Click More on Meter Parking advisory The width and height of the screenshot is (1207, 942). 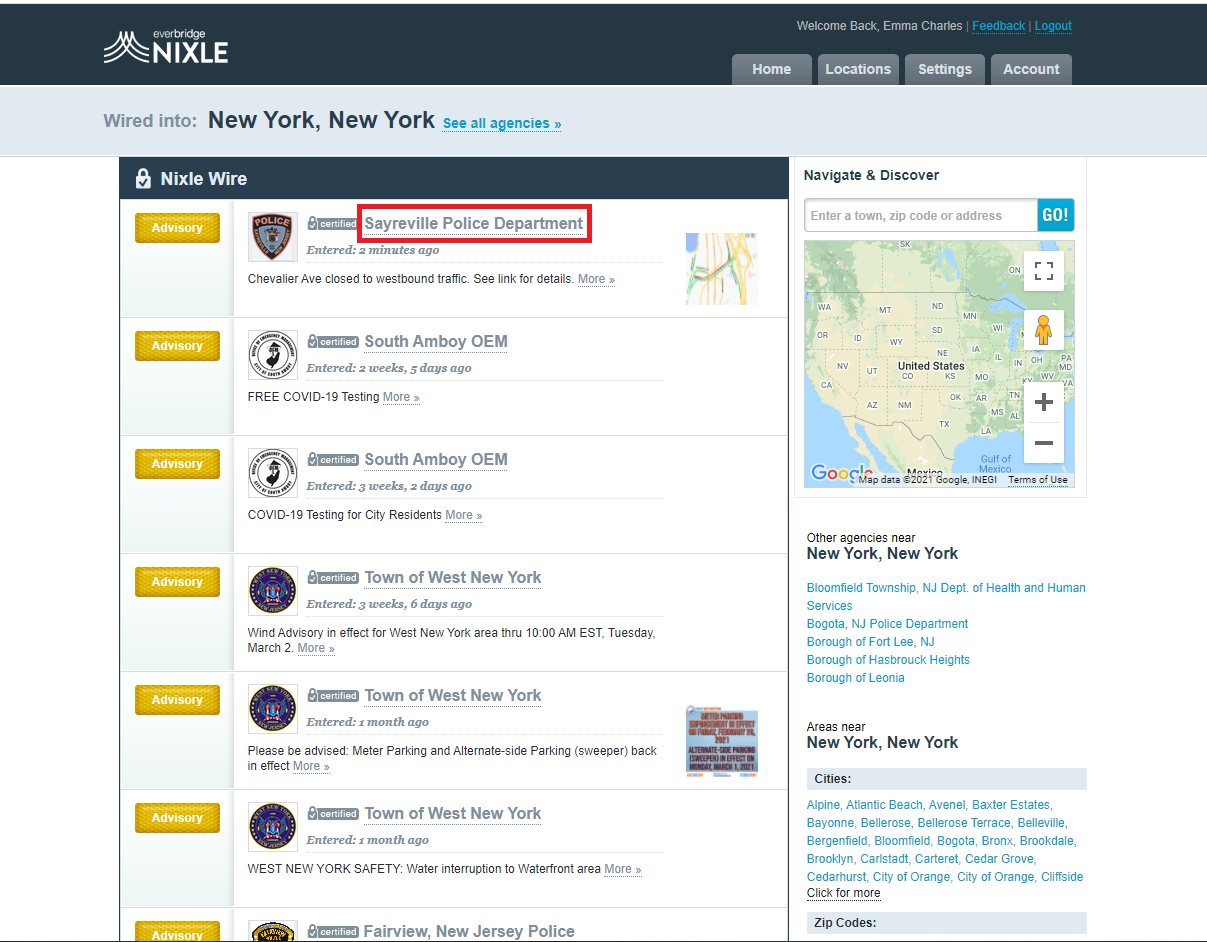[x=311, y=766]
